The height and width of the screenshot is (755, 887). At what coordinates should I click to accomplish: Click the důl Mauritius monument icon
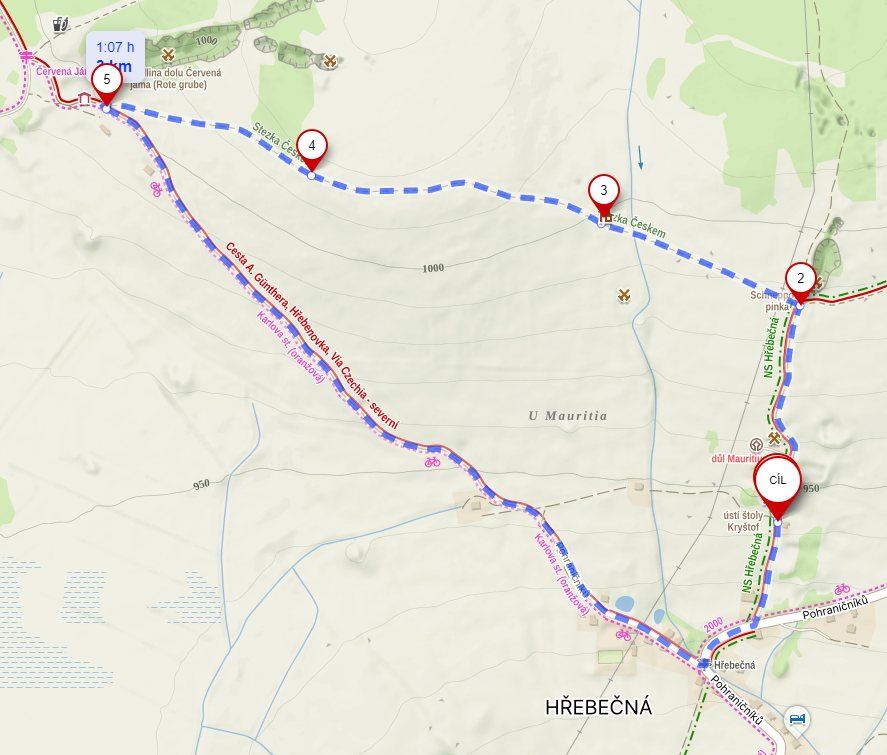[756, 445]
